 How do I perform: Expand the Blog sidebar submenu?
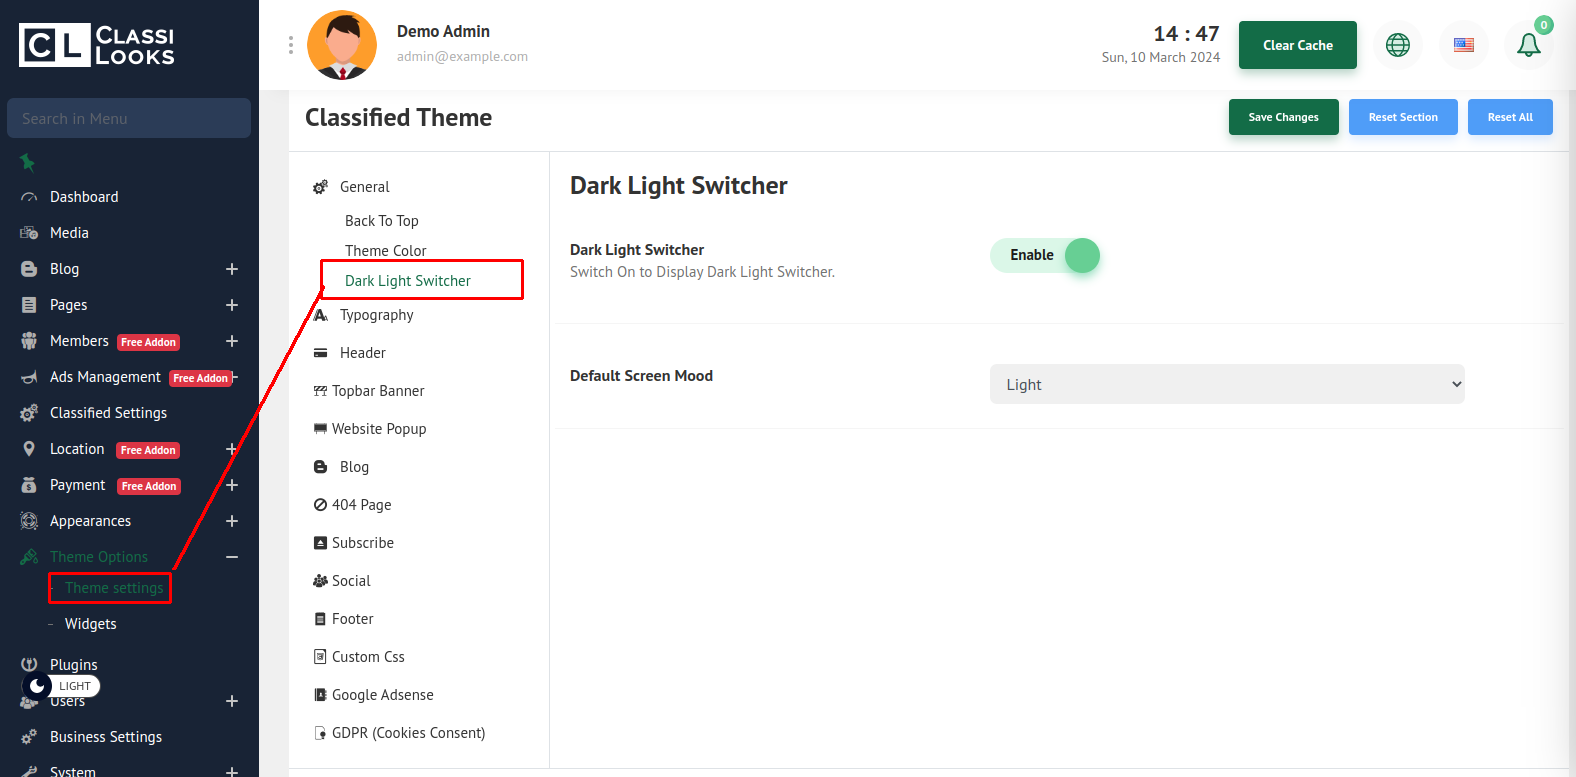[232, 269]
